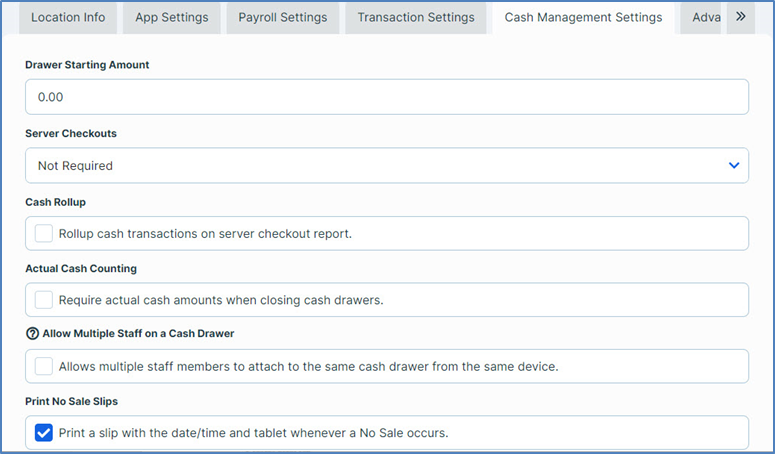
Task: Uncheck the Print No Sale Slips checkbox
Action: (44, 433)
